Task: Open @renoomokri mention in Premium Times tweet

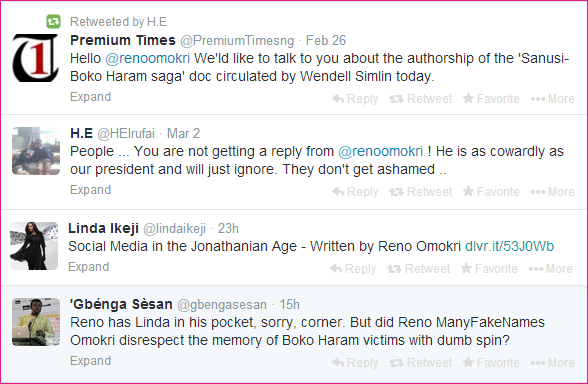Action: pos(147,58)
